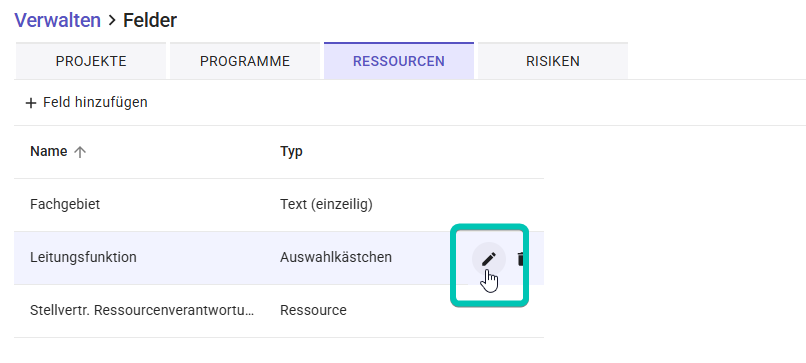Click the plus icon beside Feld hinzufügen
Screen dimensions: 806x363
click(31, 103)
